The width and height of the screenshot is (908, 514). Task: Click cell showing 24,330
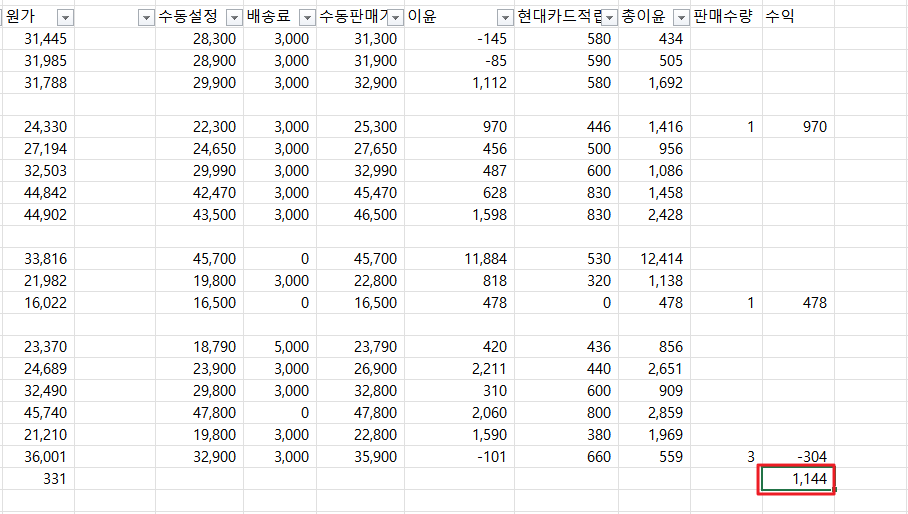pos(38,127)
